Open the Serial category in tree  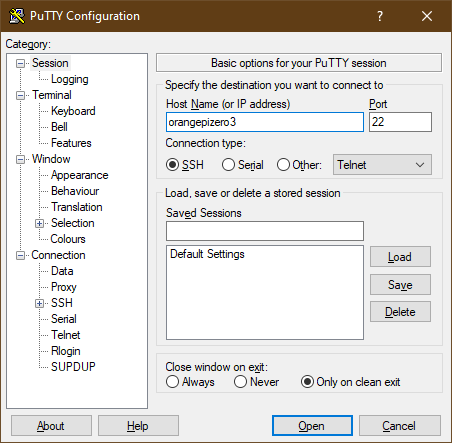pos(64,319)
